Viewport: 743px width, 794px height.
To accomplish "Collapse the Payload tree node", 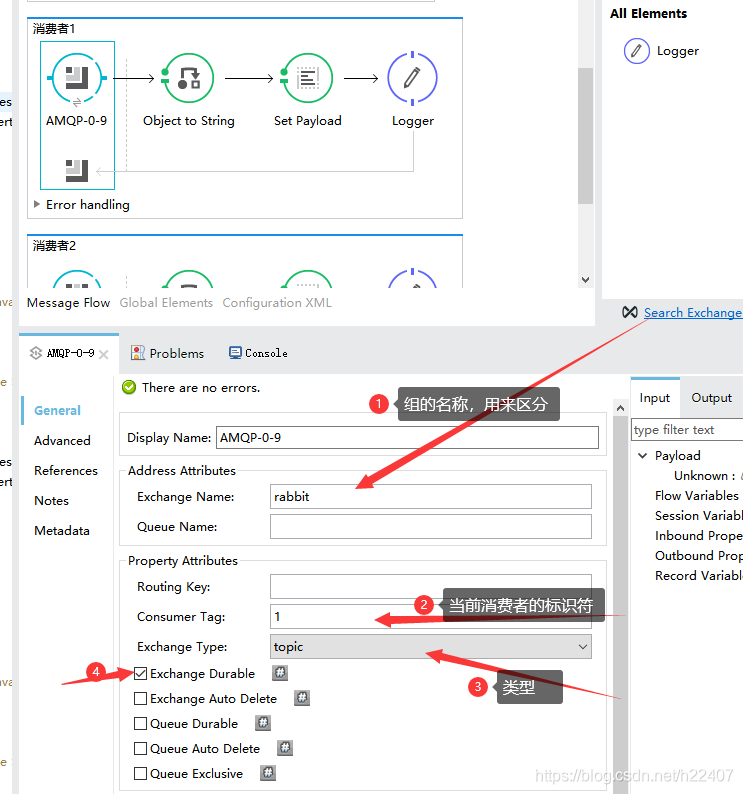I will [x=643, y=455].
